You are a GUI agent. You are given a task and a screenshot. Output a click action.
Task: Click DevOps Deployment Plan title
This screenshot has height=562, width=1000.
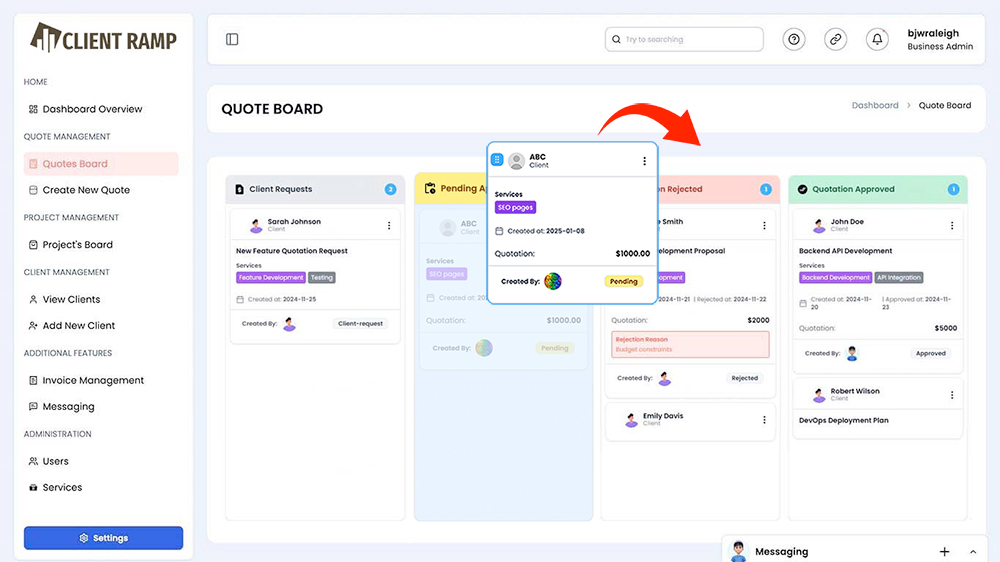843,421
